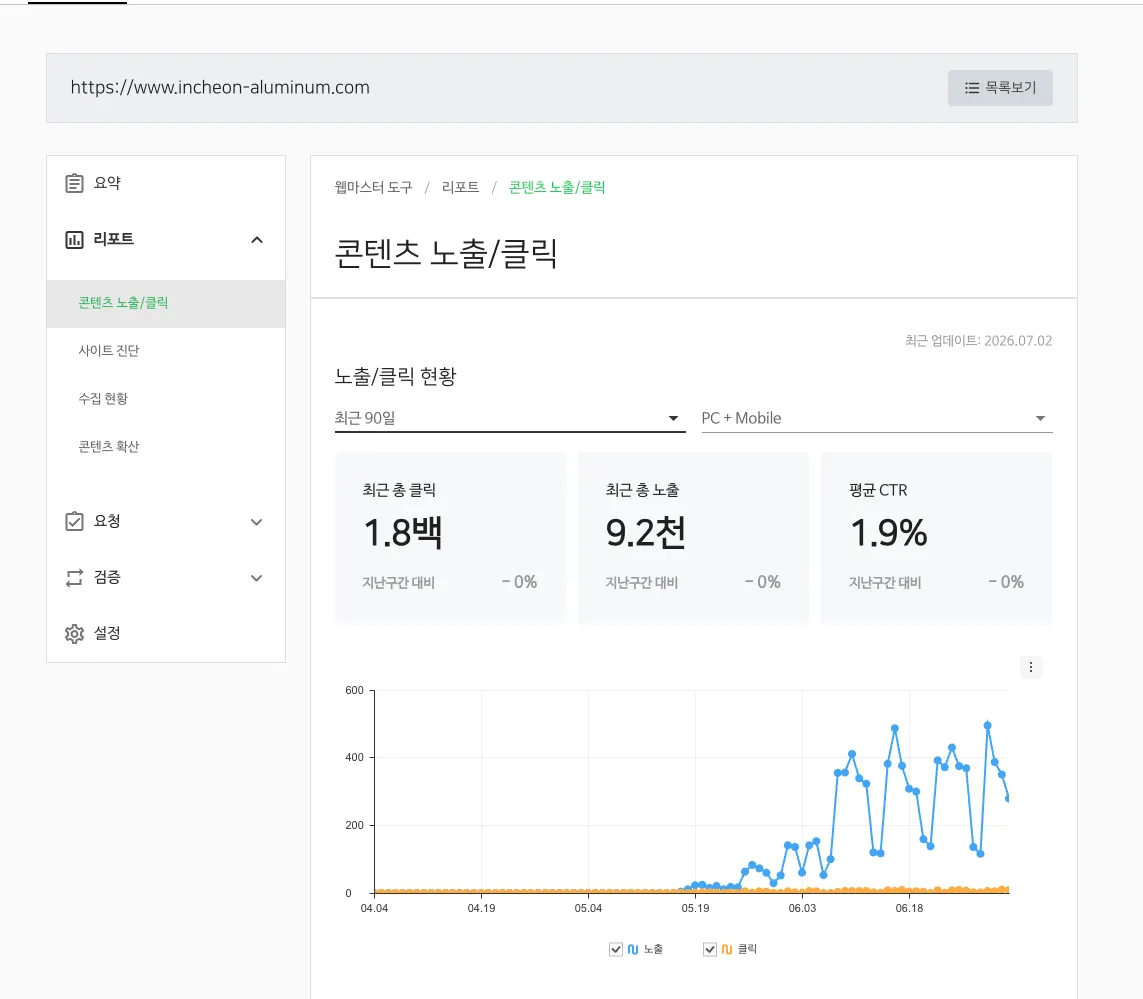Viewport: 1143px width, 999px height.
Task: Click the 06.03 label on chart axis
Action: [x=802, y=909]
